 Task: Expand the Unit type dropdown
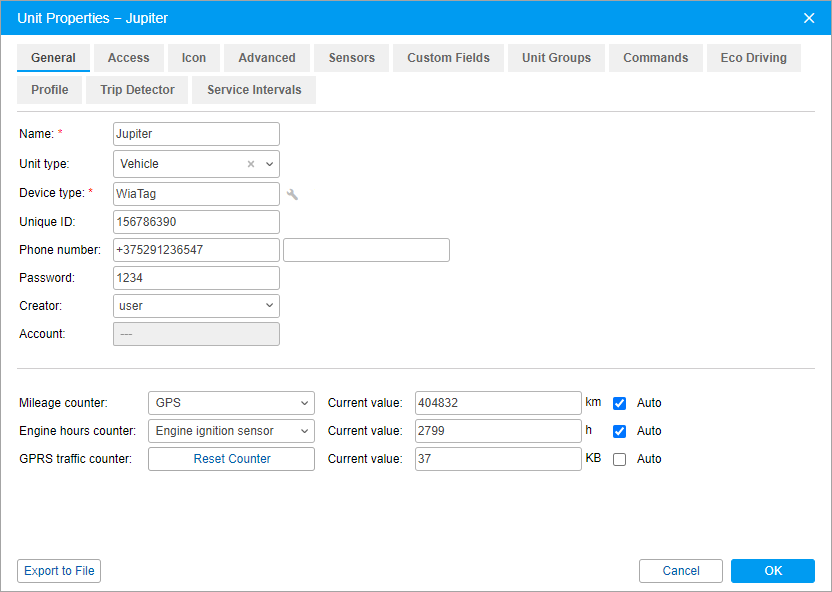(269, 164)
